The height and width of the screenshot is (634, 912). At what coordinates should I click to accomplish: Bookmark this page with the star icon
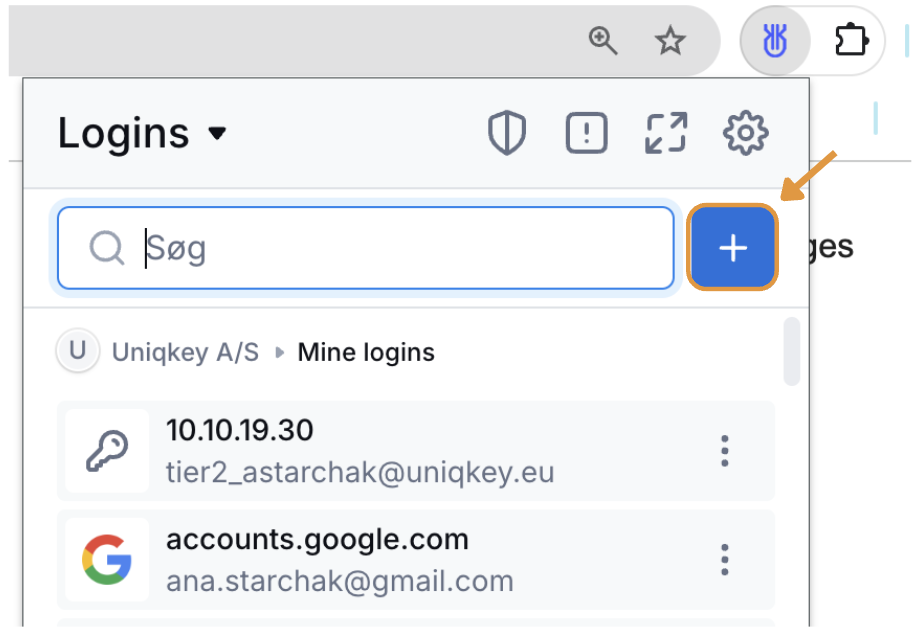669,41
